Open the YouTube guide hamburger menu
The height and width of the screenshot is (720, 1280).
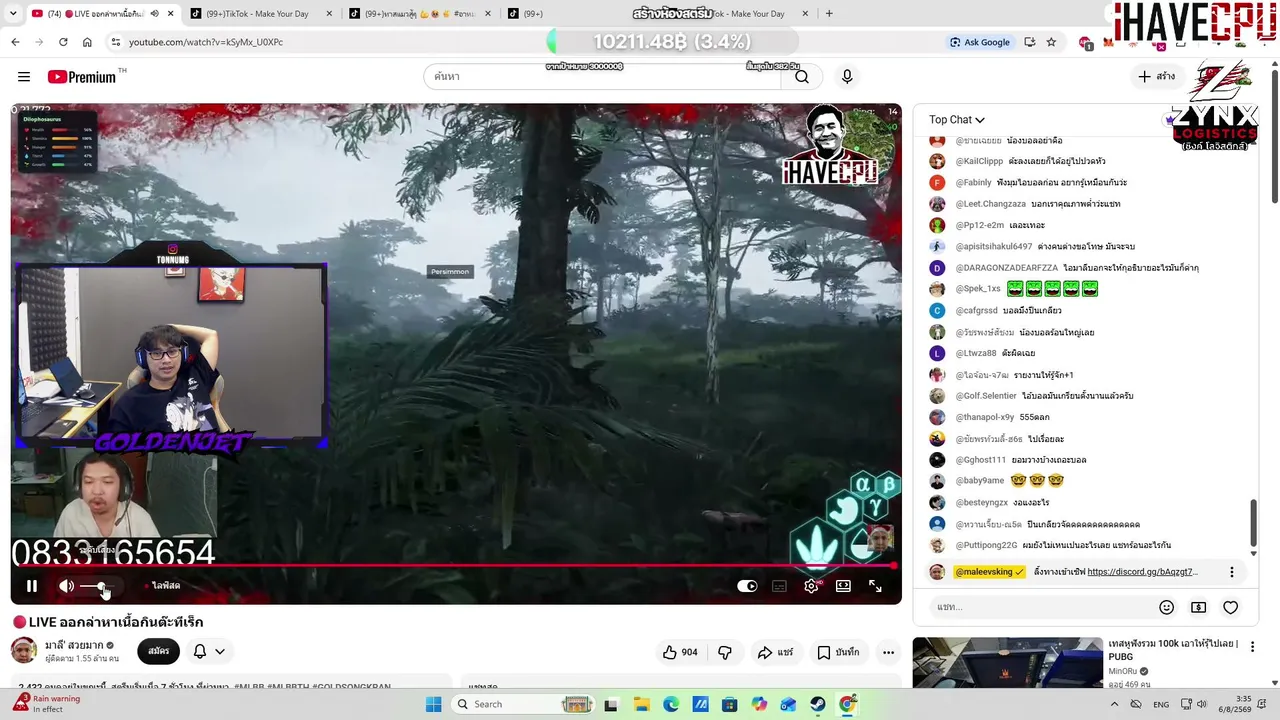tap(24, 77)
